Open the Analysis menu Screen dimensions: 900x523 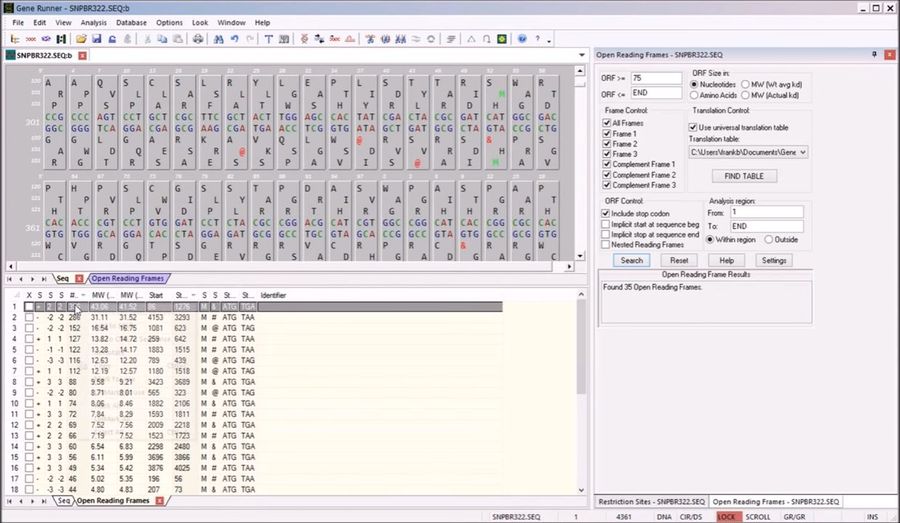point(94,22)
